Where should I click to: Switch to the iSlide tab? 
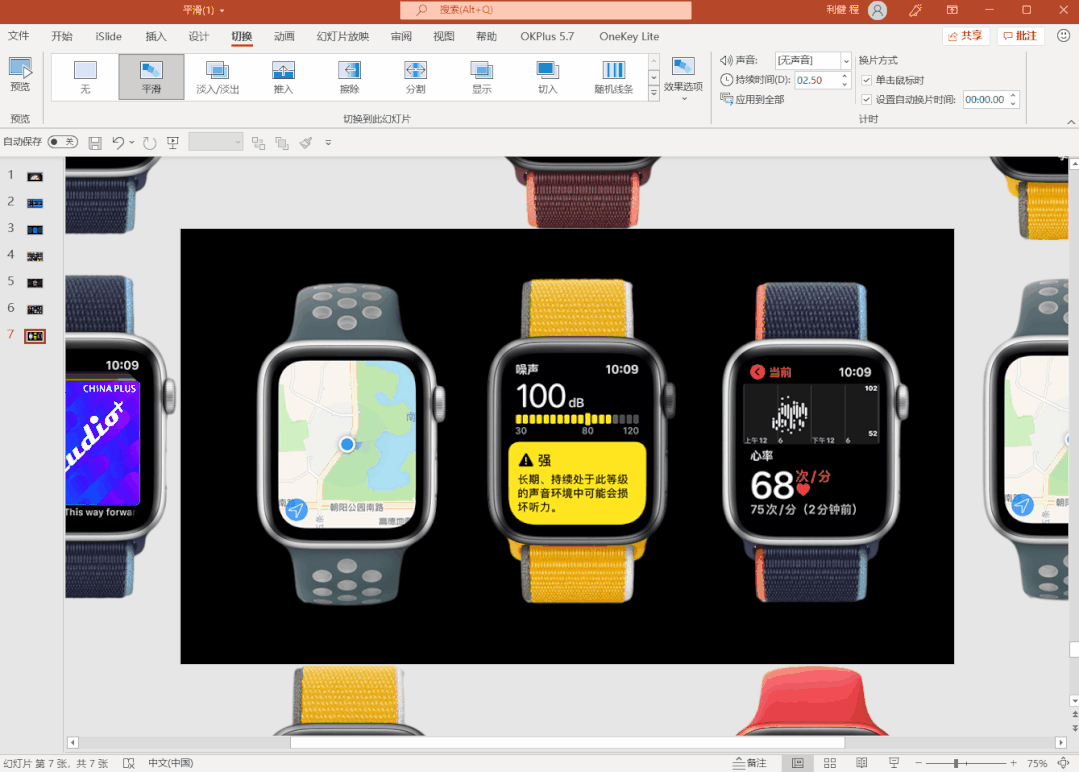109,36
